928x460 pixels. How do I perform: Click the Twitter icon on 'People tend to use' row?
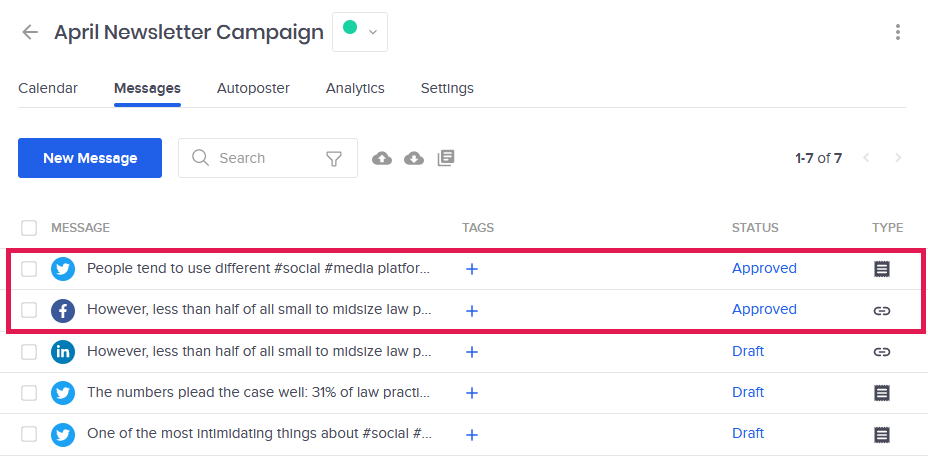[63, 269]
